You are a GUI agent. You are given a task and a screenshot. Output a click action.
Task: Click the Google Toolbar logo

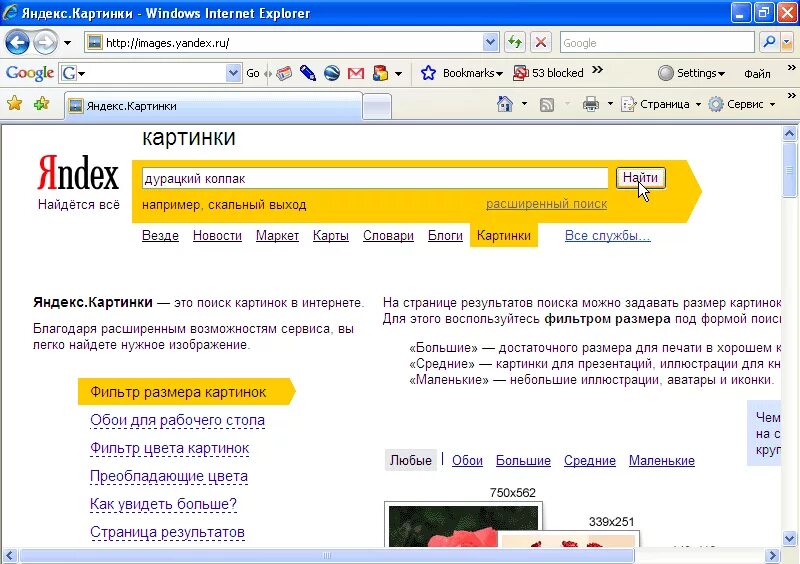coord(30,73)
